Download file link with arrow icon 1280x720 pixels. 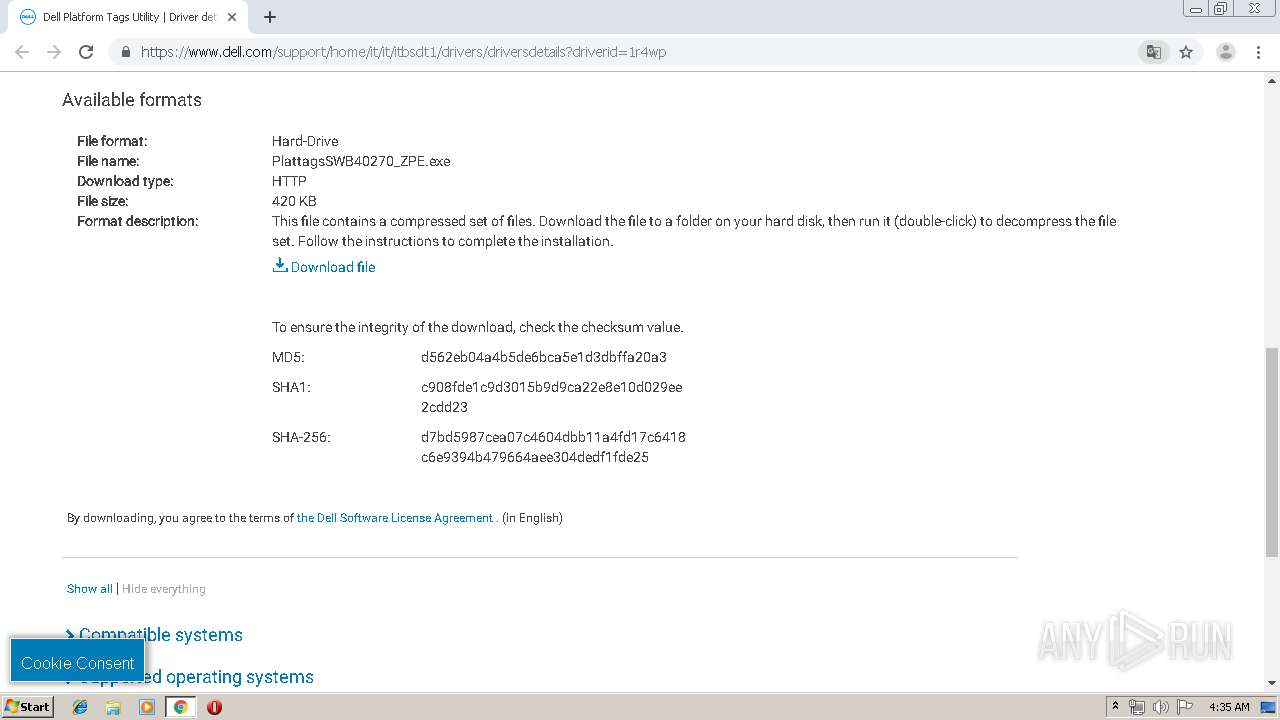coord(324,266)
